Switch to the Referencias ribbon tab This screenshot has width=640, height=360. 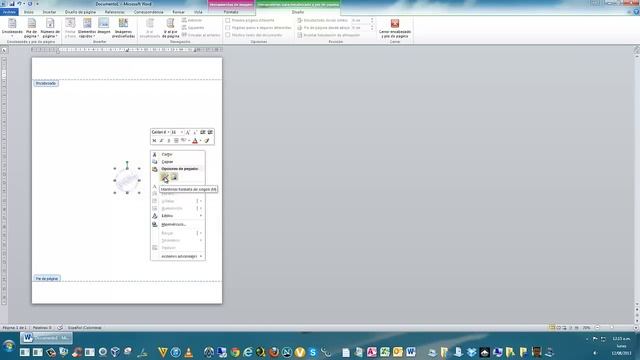[x=115, y=12]
